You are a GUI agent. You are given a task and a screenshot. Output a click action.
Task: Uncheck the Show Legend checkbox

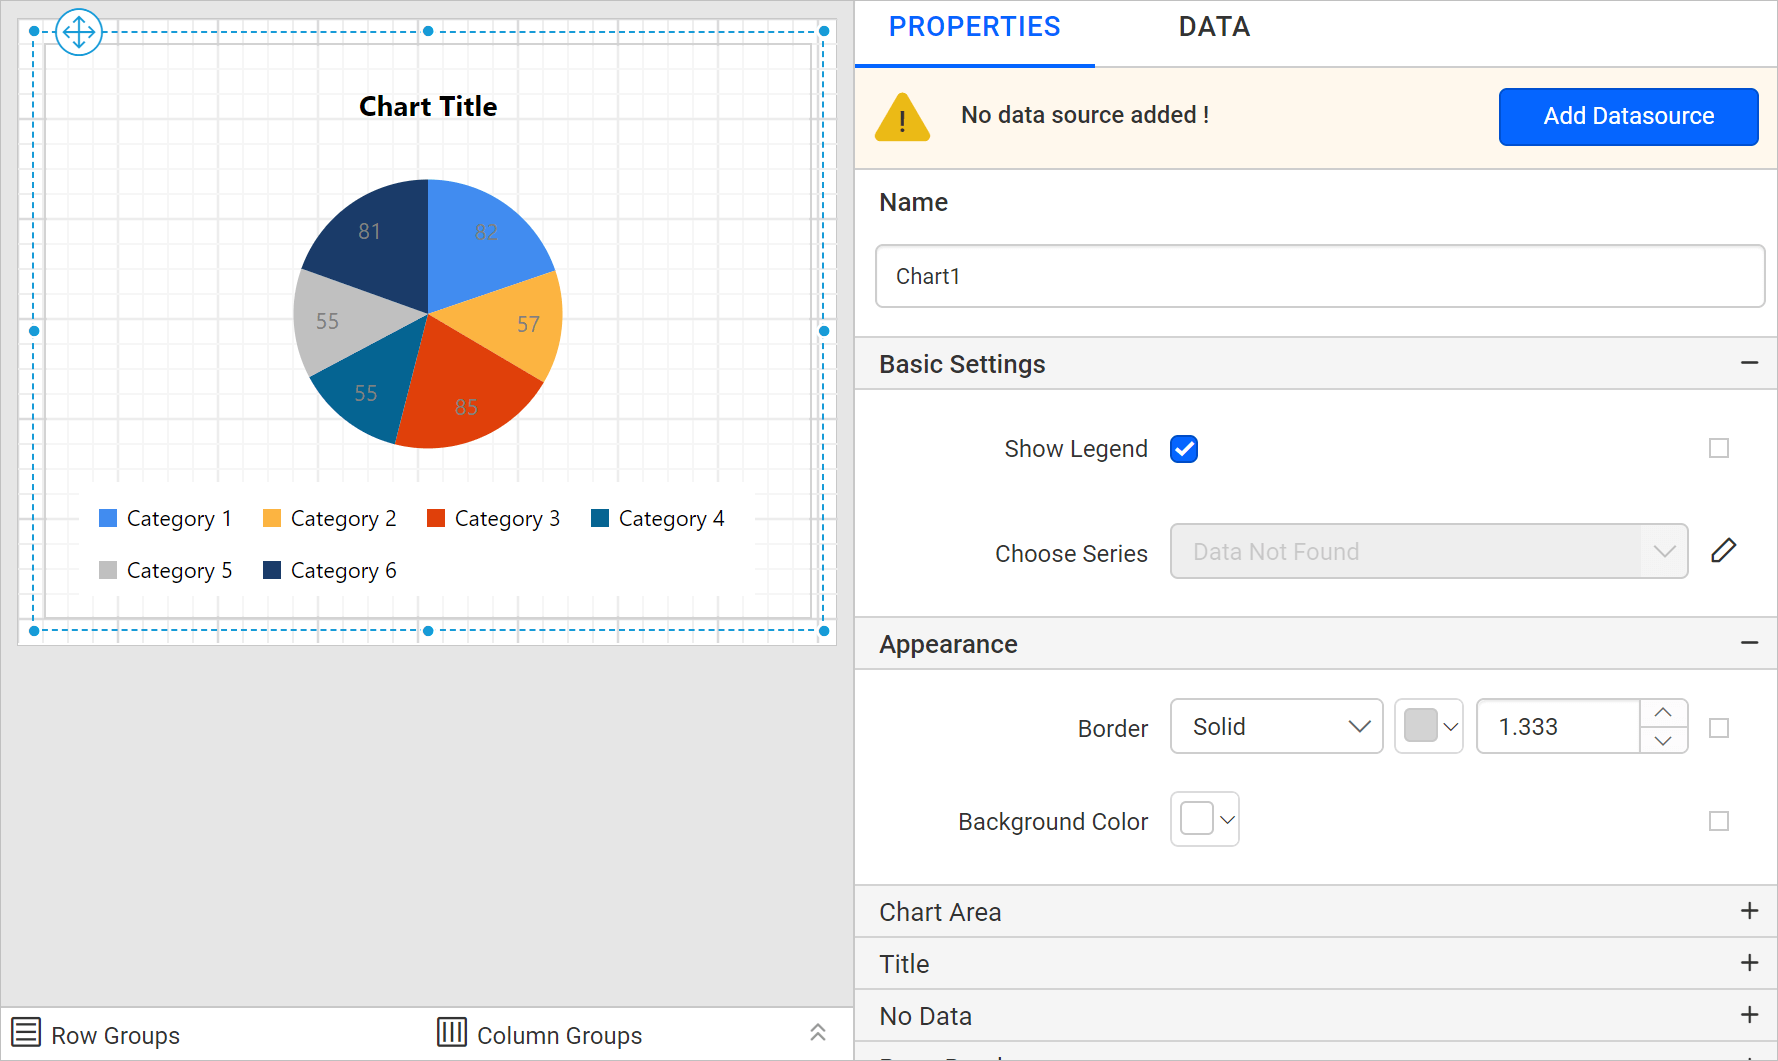[x=1184, y=449]
